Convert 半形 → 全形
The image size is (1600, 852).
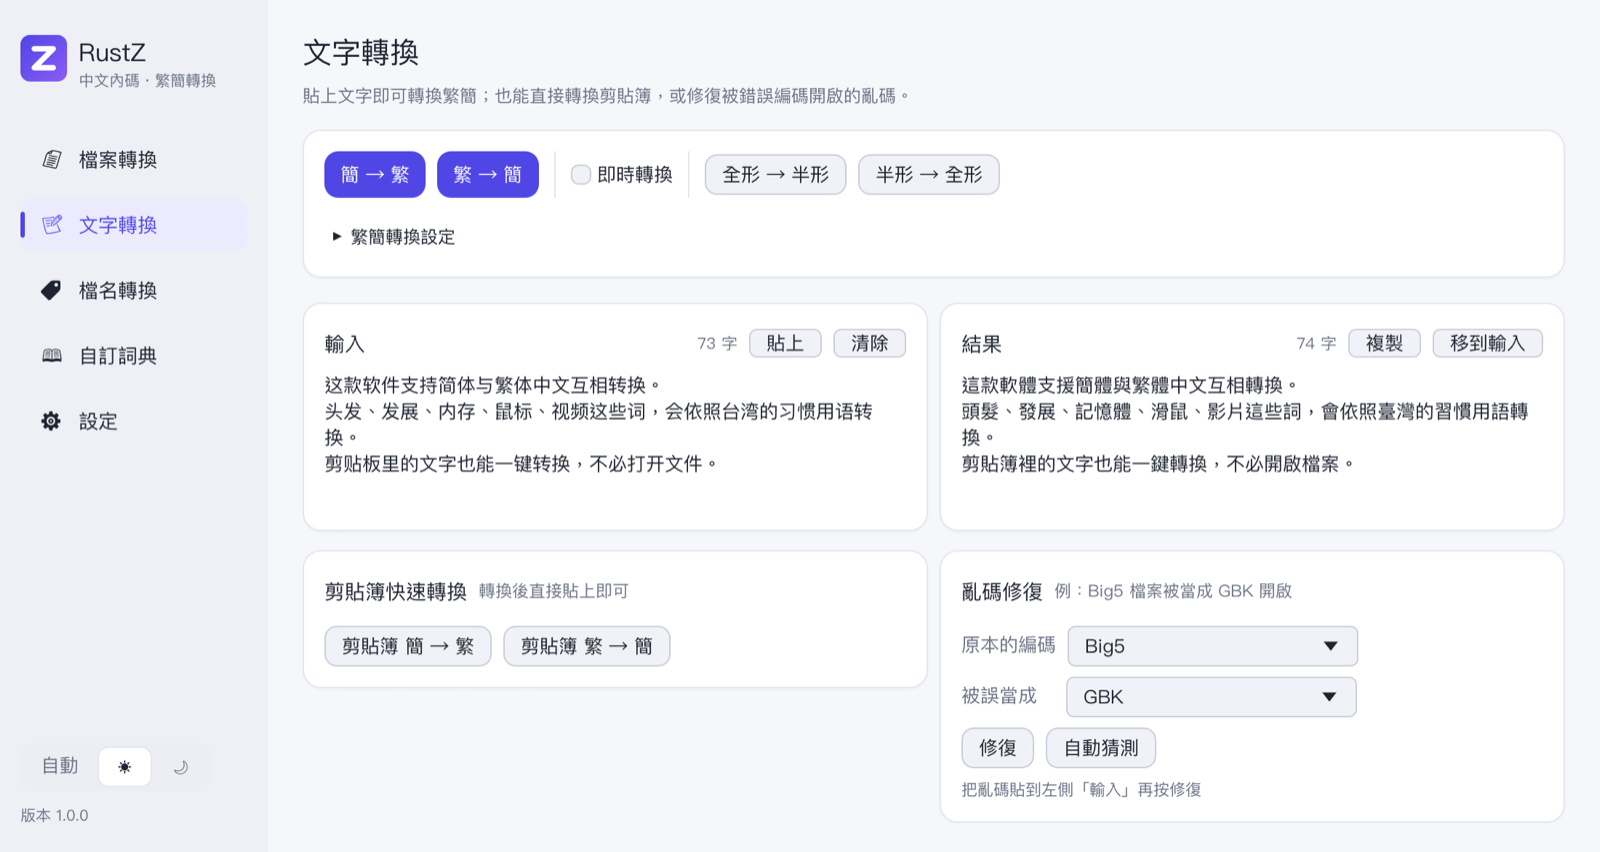click(x=929, y=175)
